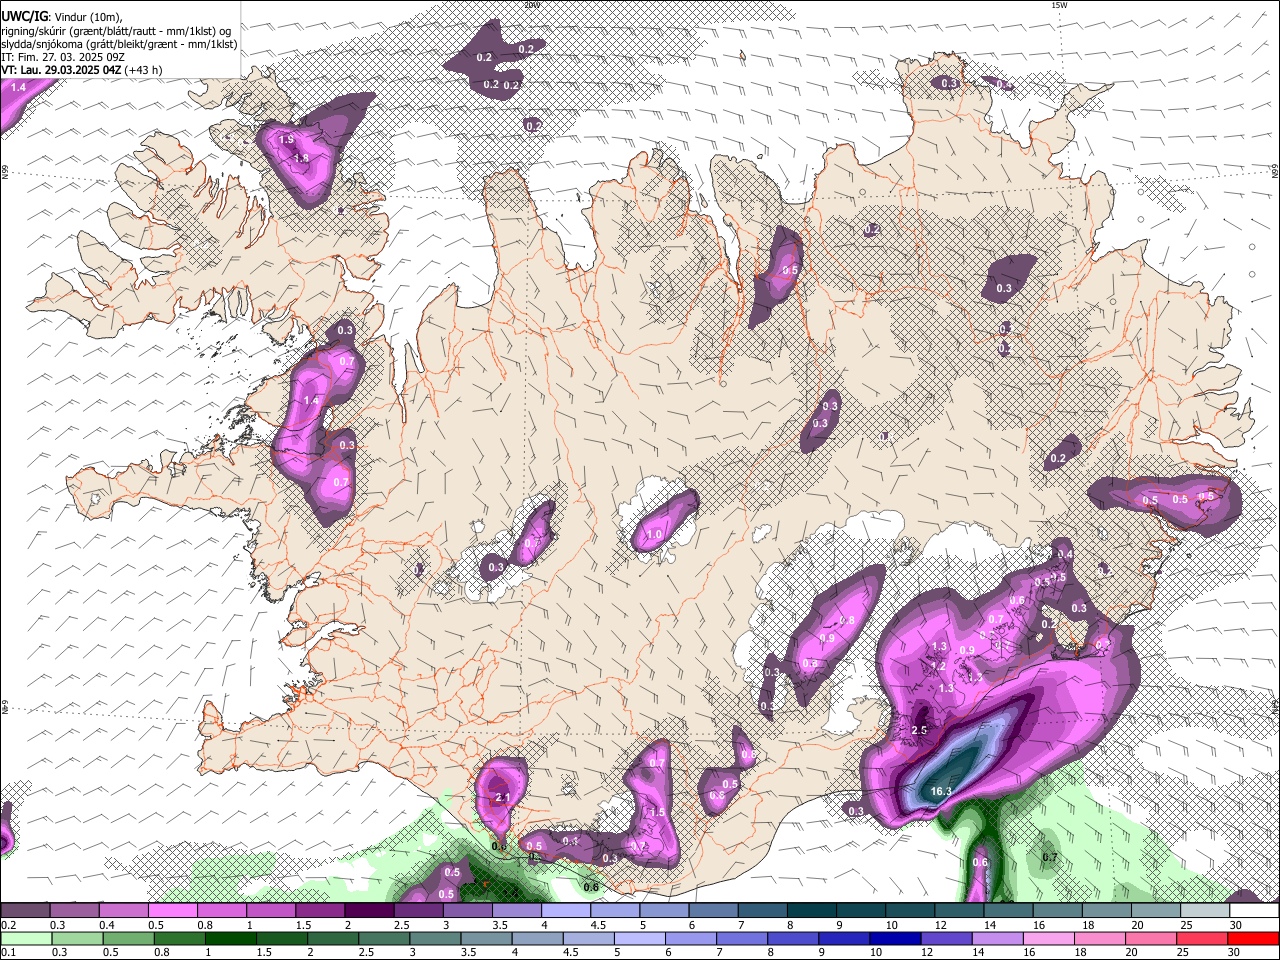1280x960 pixels.
Task: Select the magenta 0.5 snow legend swatch
Action: point(172,911)
